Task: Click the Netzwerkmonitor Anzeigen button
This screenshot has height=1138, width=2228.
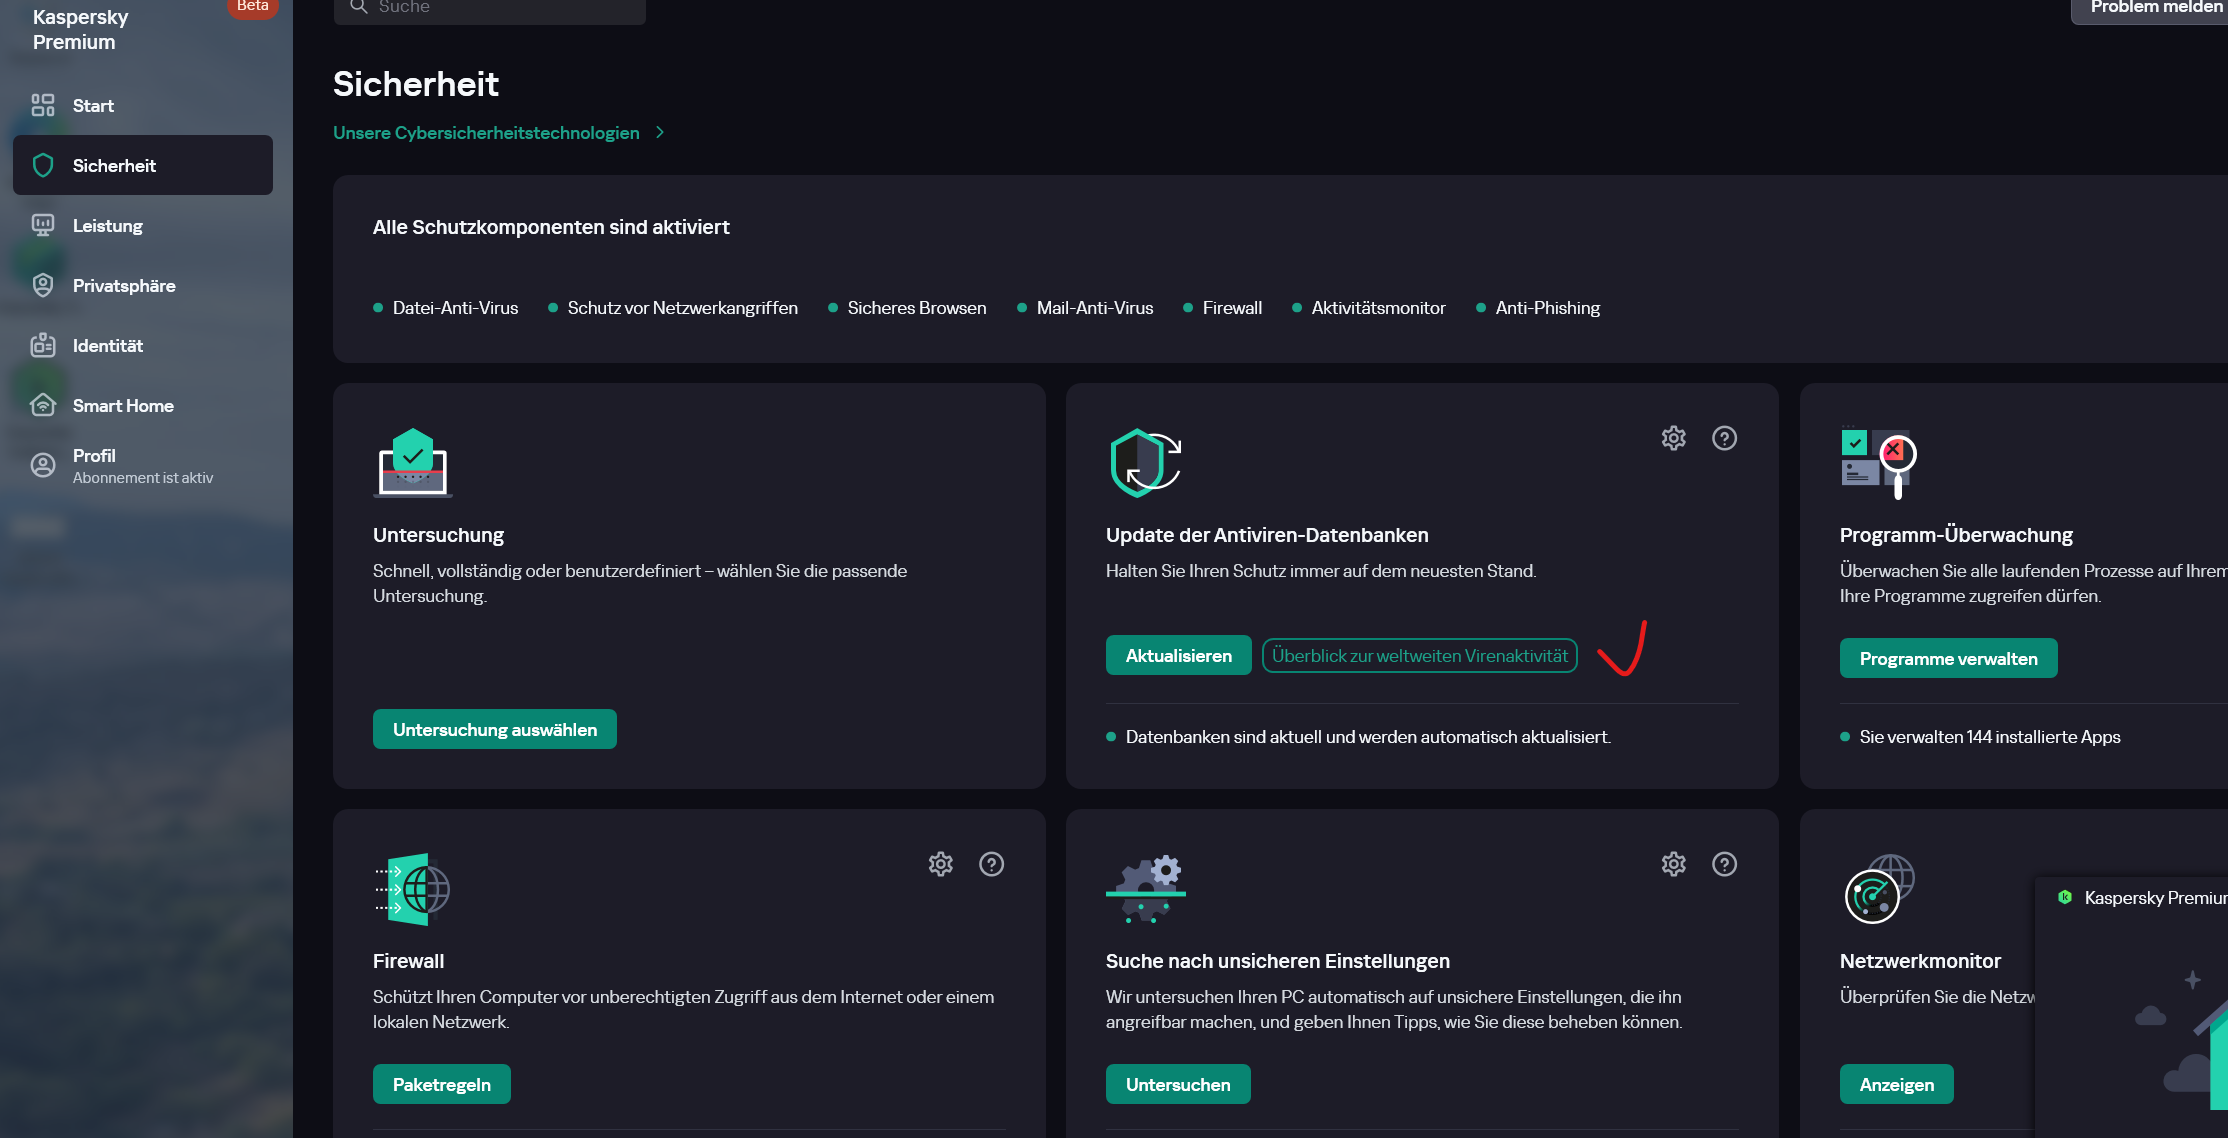Action: [x=1897, y=1084]
